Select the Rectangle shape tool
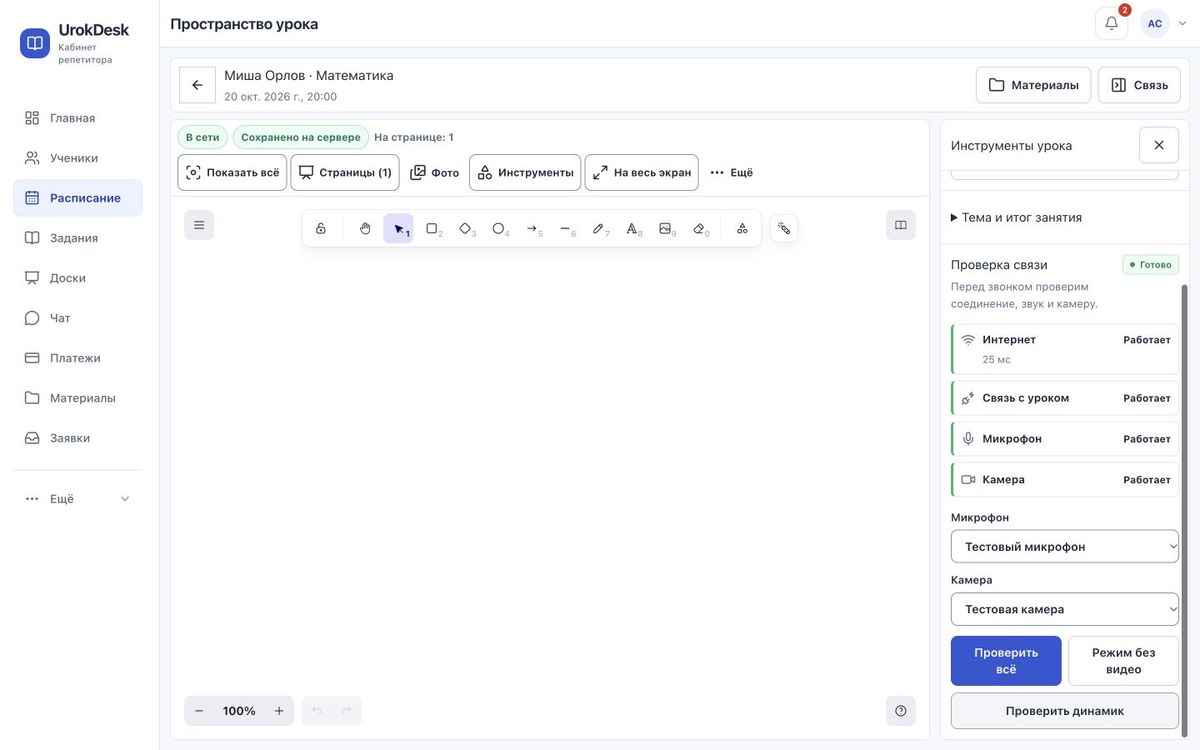 432,228
